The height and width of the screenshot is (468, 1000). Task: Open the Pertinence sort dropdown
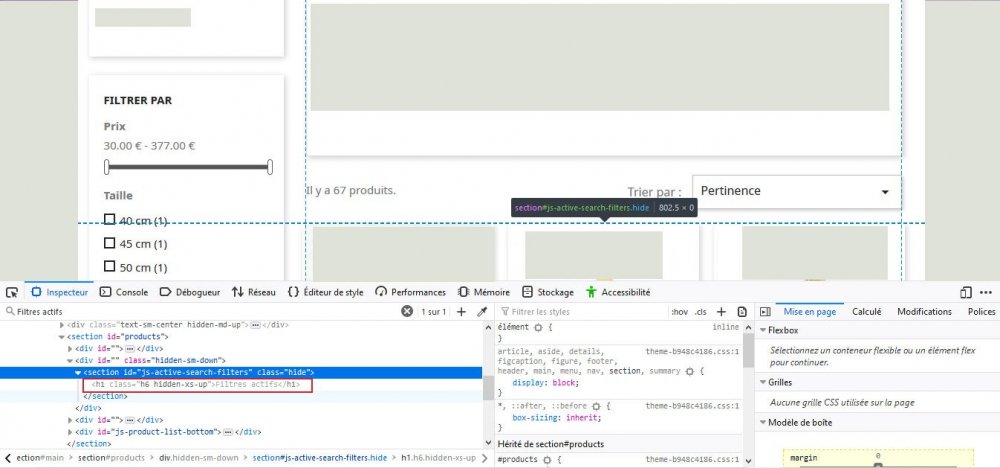(x=795, y=191)
